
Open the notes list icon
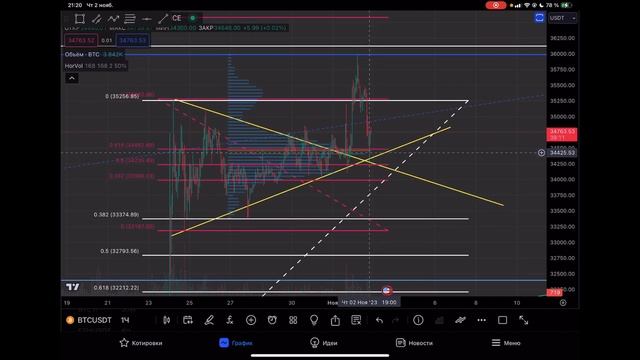pyautogui.click(x=356, y=320)
